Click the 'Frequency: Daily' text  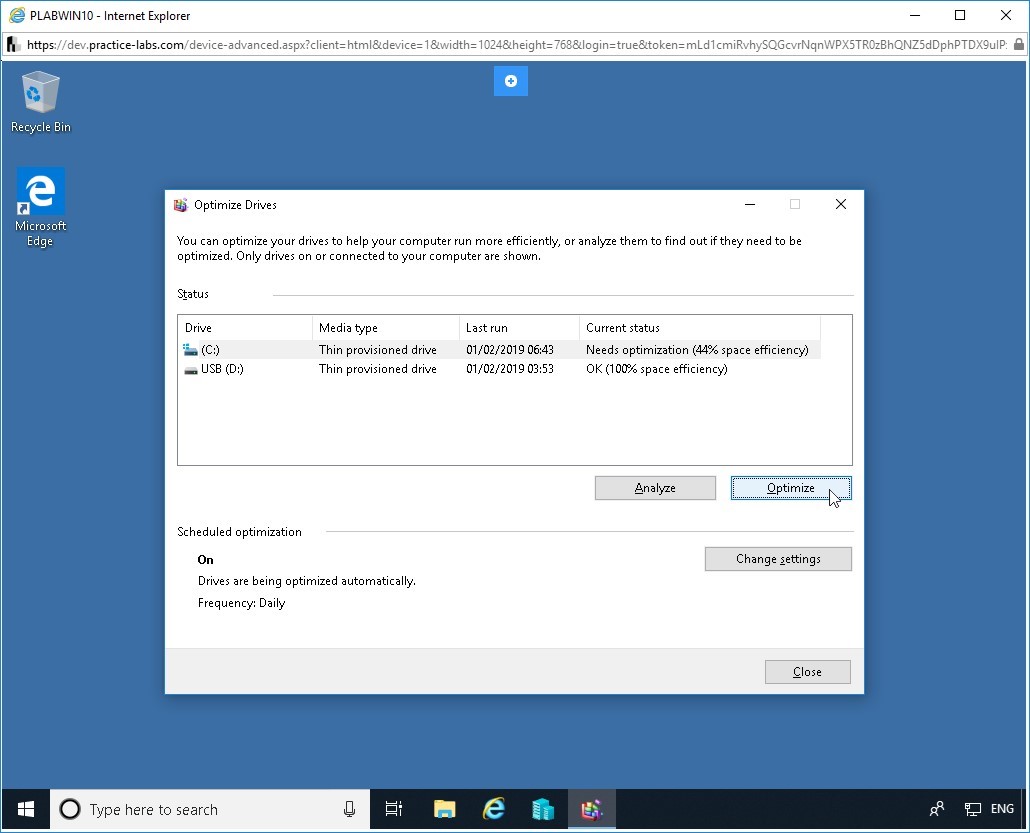click(x=242, y=603)
